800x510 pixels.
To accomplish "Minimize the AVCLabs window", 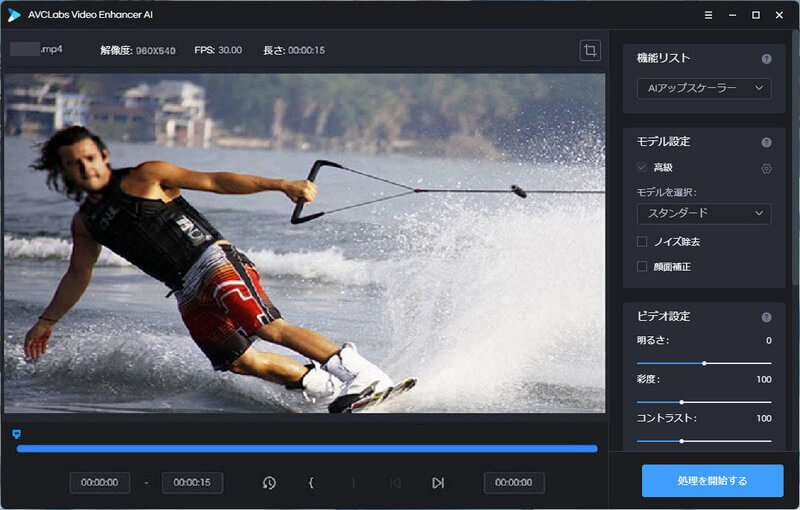I will pos(732,15).
